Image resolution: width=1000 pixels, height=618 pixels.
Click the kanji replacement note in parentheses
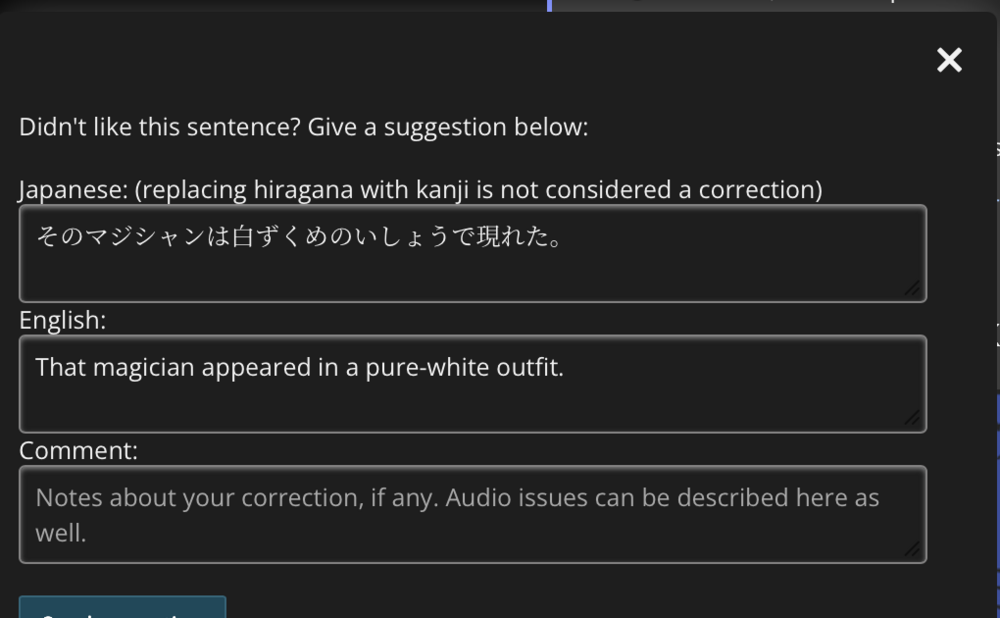(x=478, y=190)
